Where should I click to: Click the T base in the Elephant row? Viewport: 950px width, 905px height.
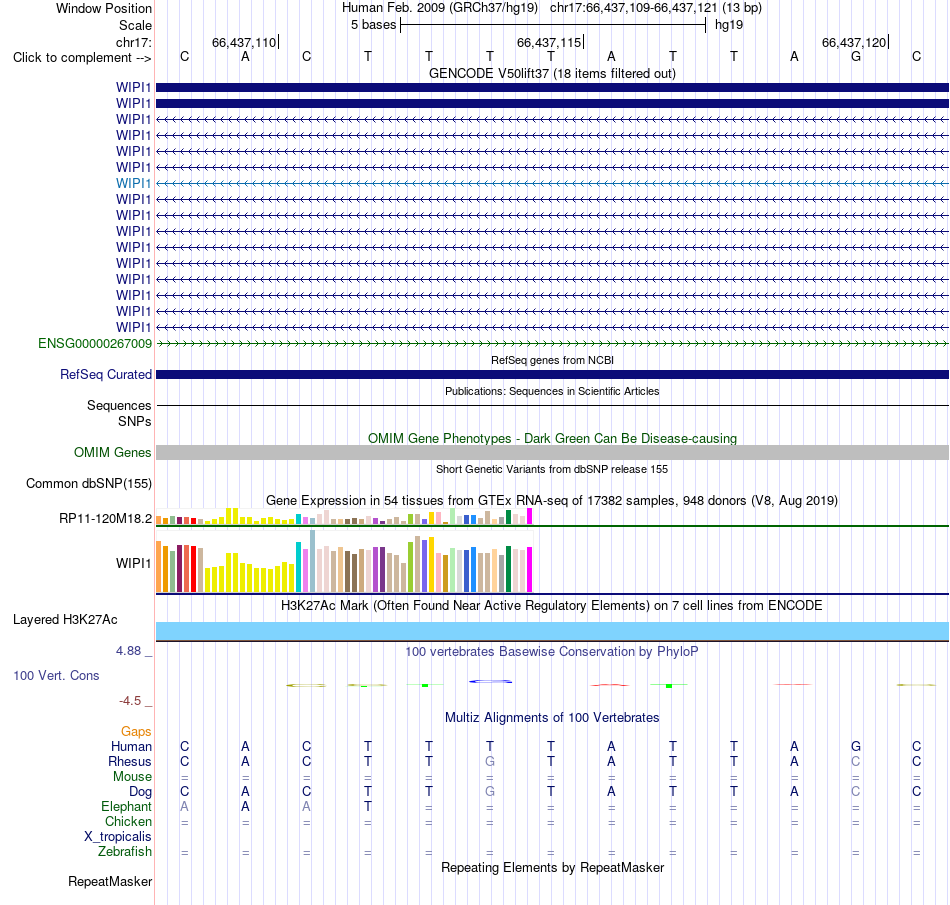368,806
